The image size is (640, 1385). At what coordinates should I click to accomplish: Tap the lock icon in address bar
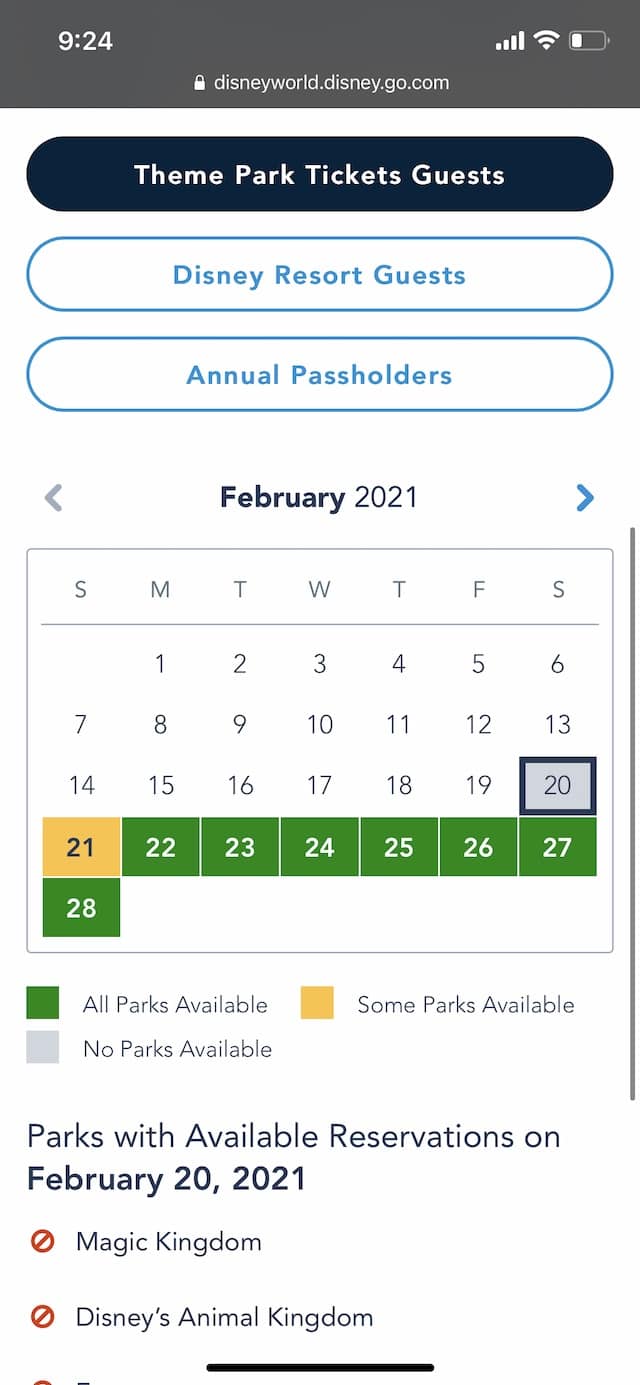[199, 83]
